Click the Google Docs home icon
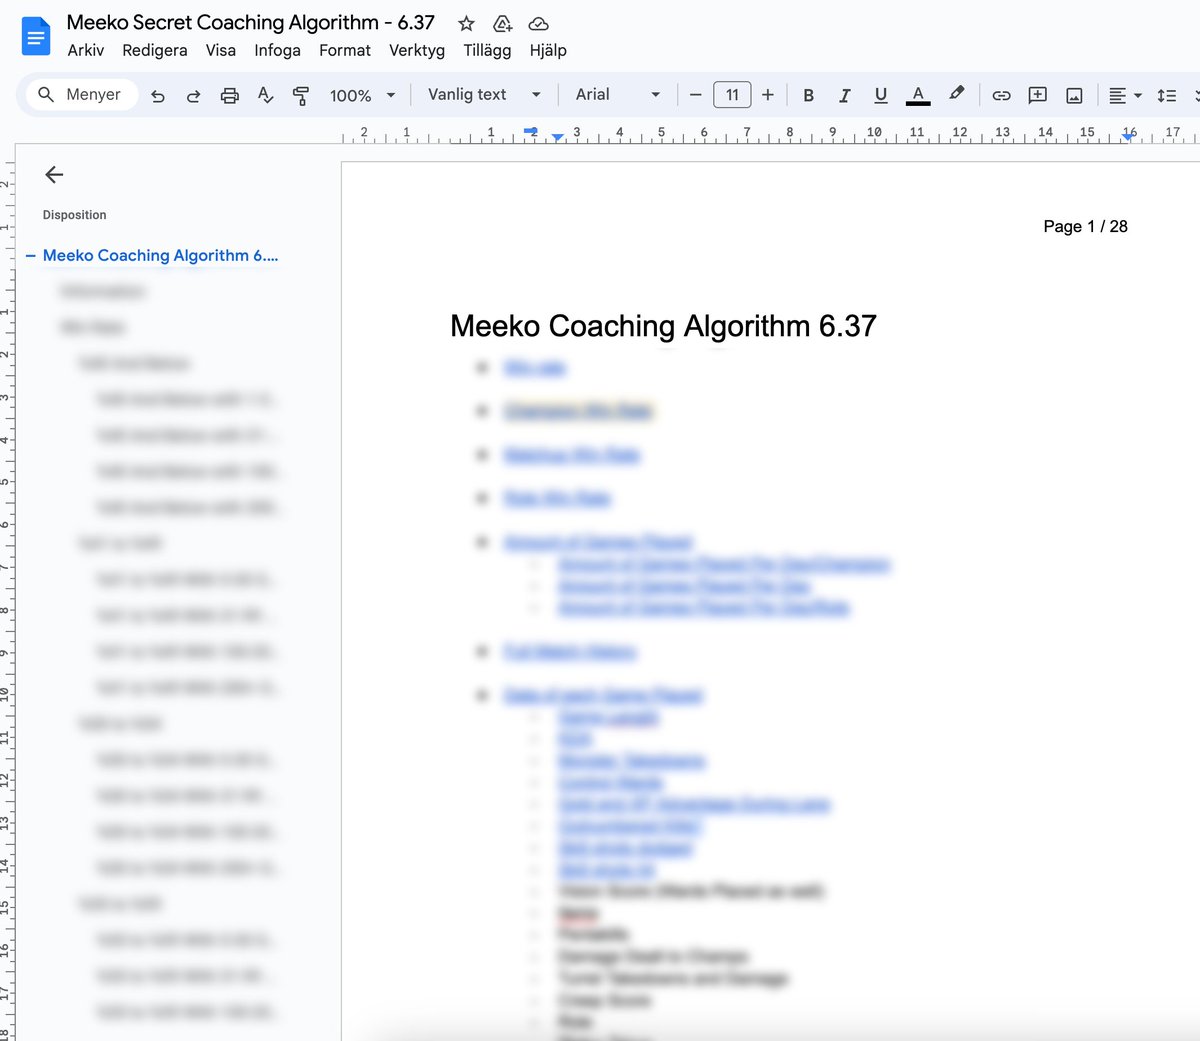Image resolution: width=1200 pixels, height=1041 pixels. click(x=36, y=37)
